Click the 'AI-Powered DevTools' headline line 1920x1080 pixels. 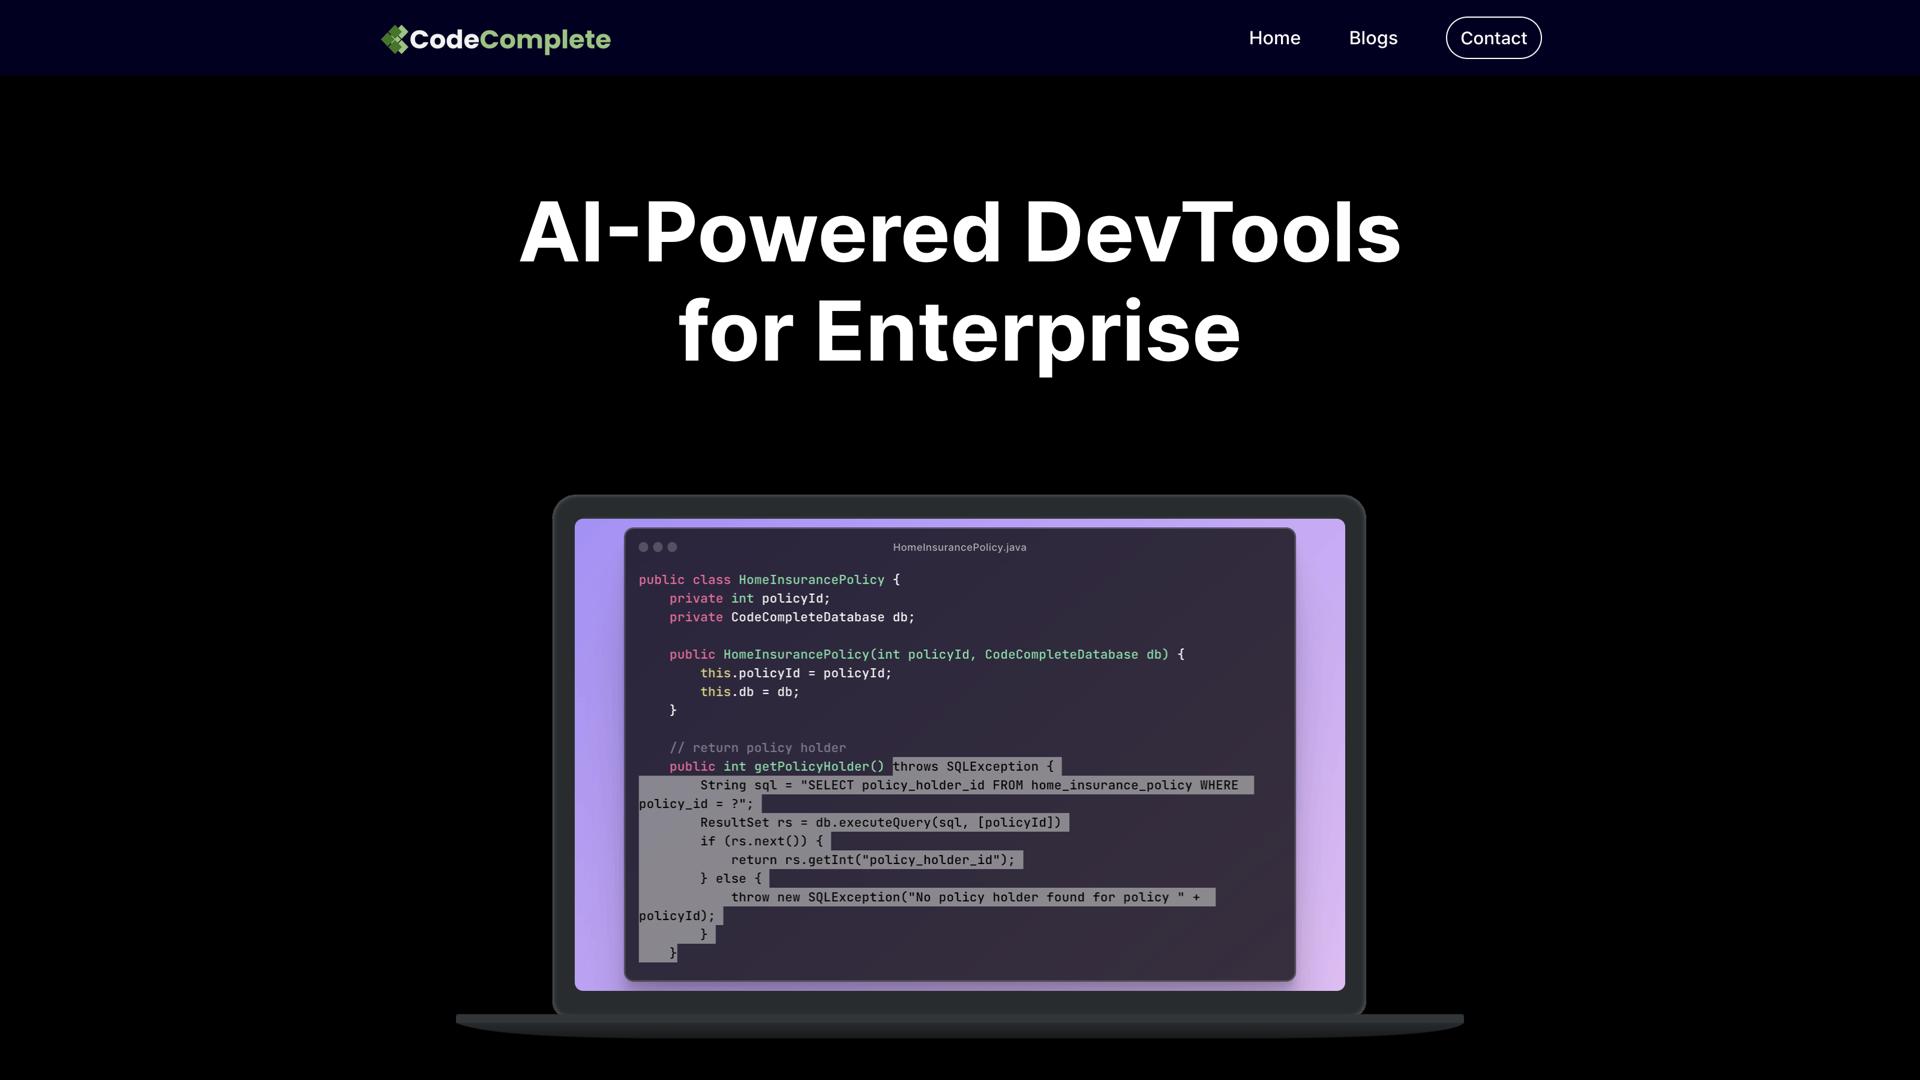(959, 232)
